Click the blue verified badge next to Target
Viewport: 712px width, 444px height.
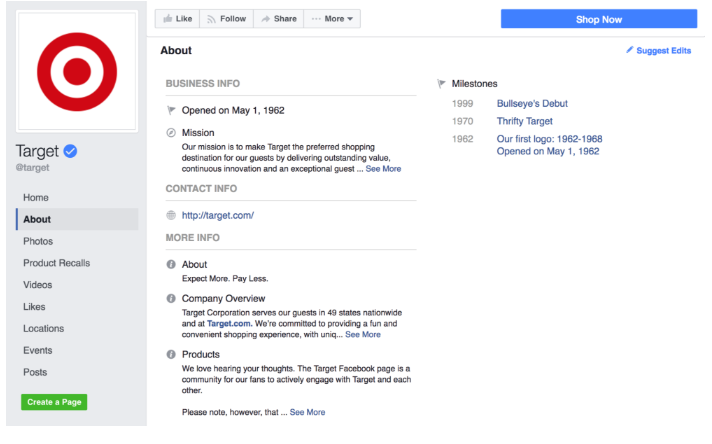click(x=71, y=151)
